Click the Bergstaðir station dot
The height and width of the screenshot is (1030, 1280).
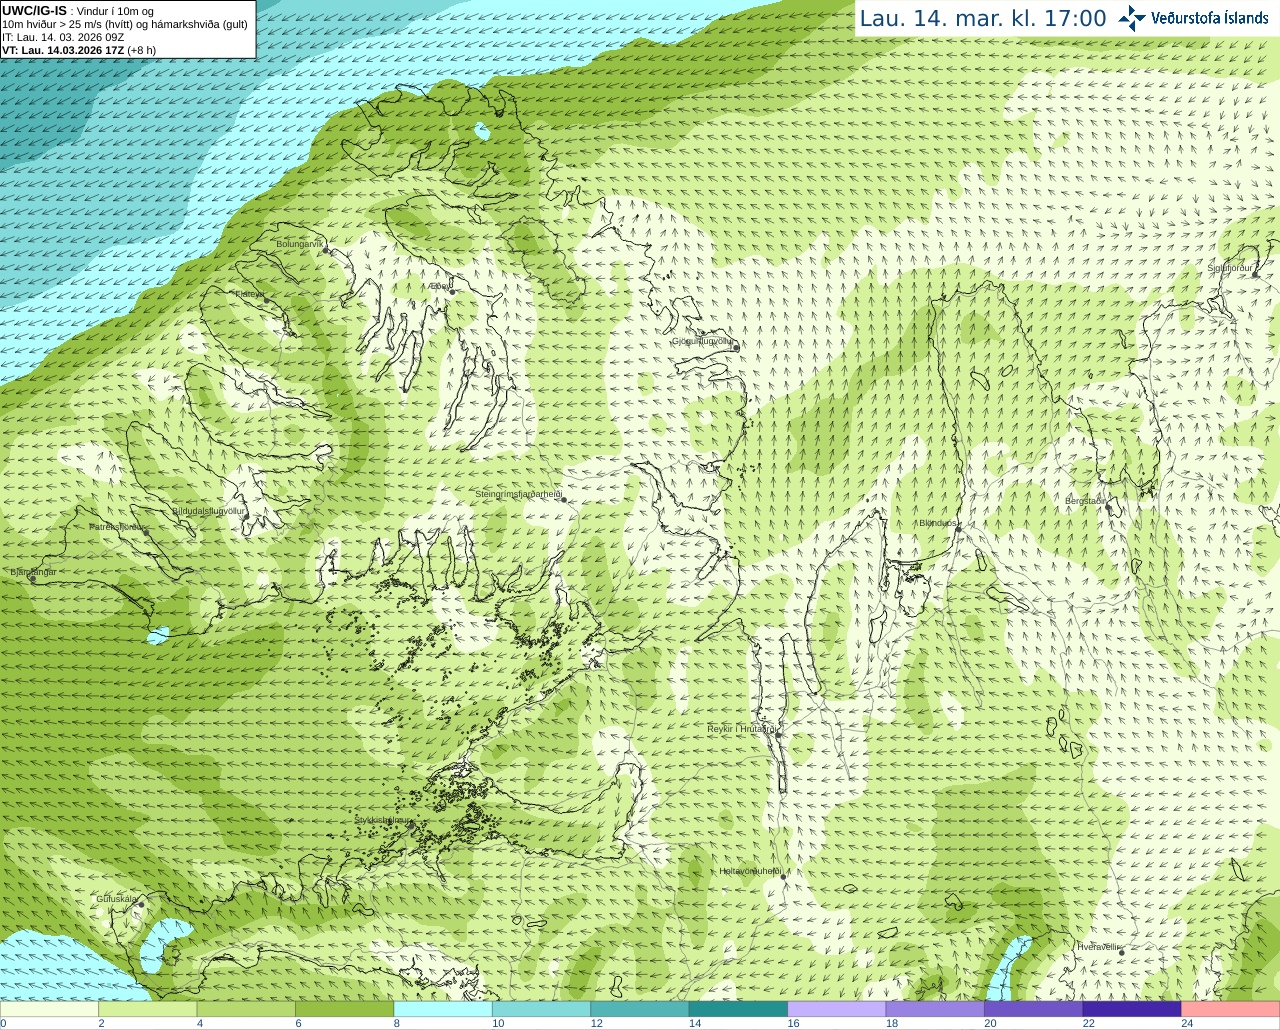[1107, 506]
